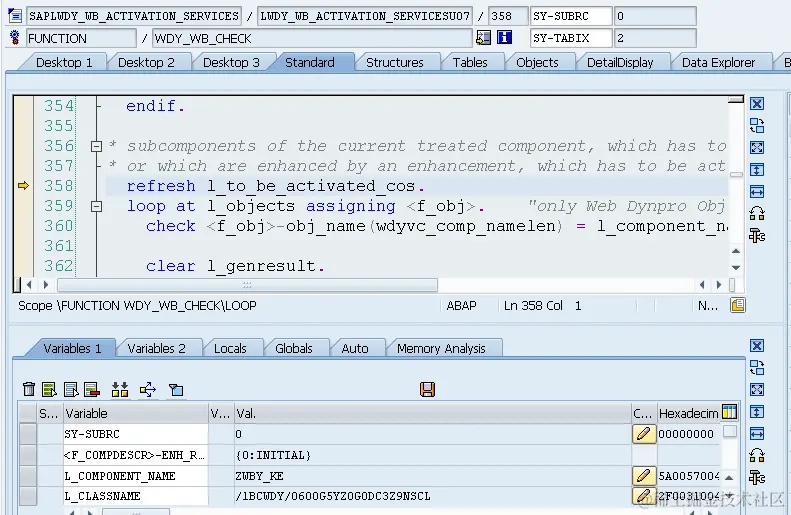Click the WDY_WB_CHECK function name field

click(x=312, y=38)
